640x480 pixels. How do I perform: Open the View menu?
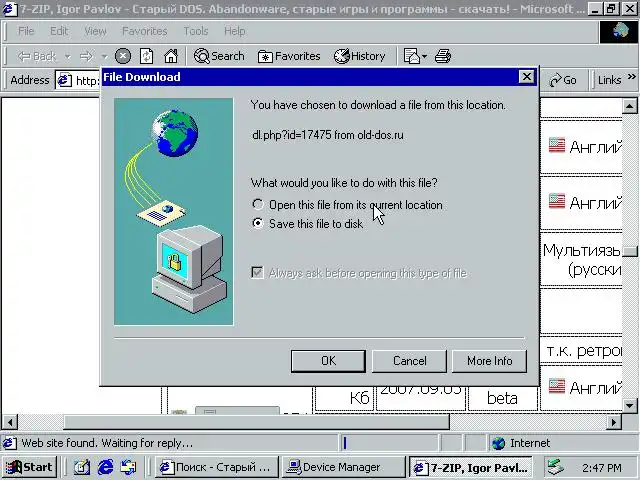95,31
